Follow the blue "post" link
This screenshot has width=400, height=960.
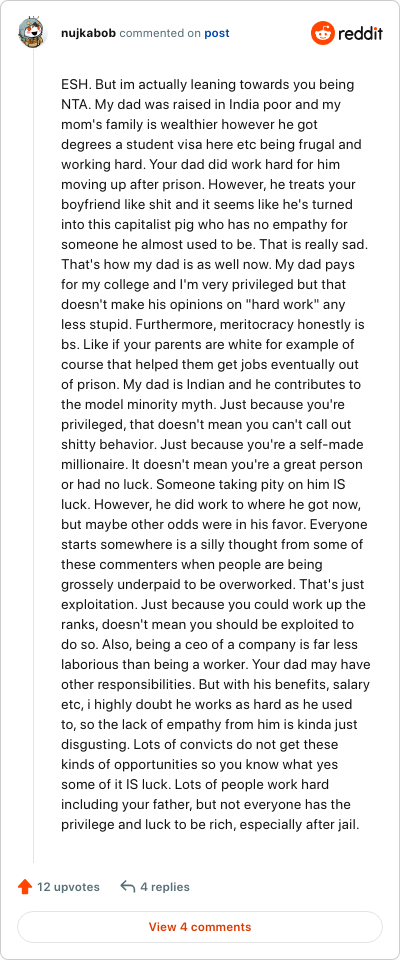point(217,33)
